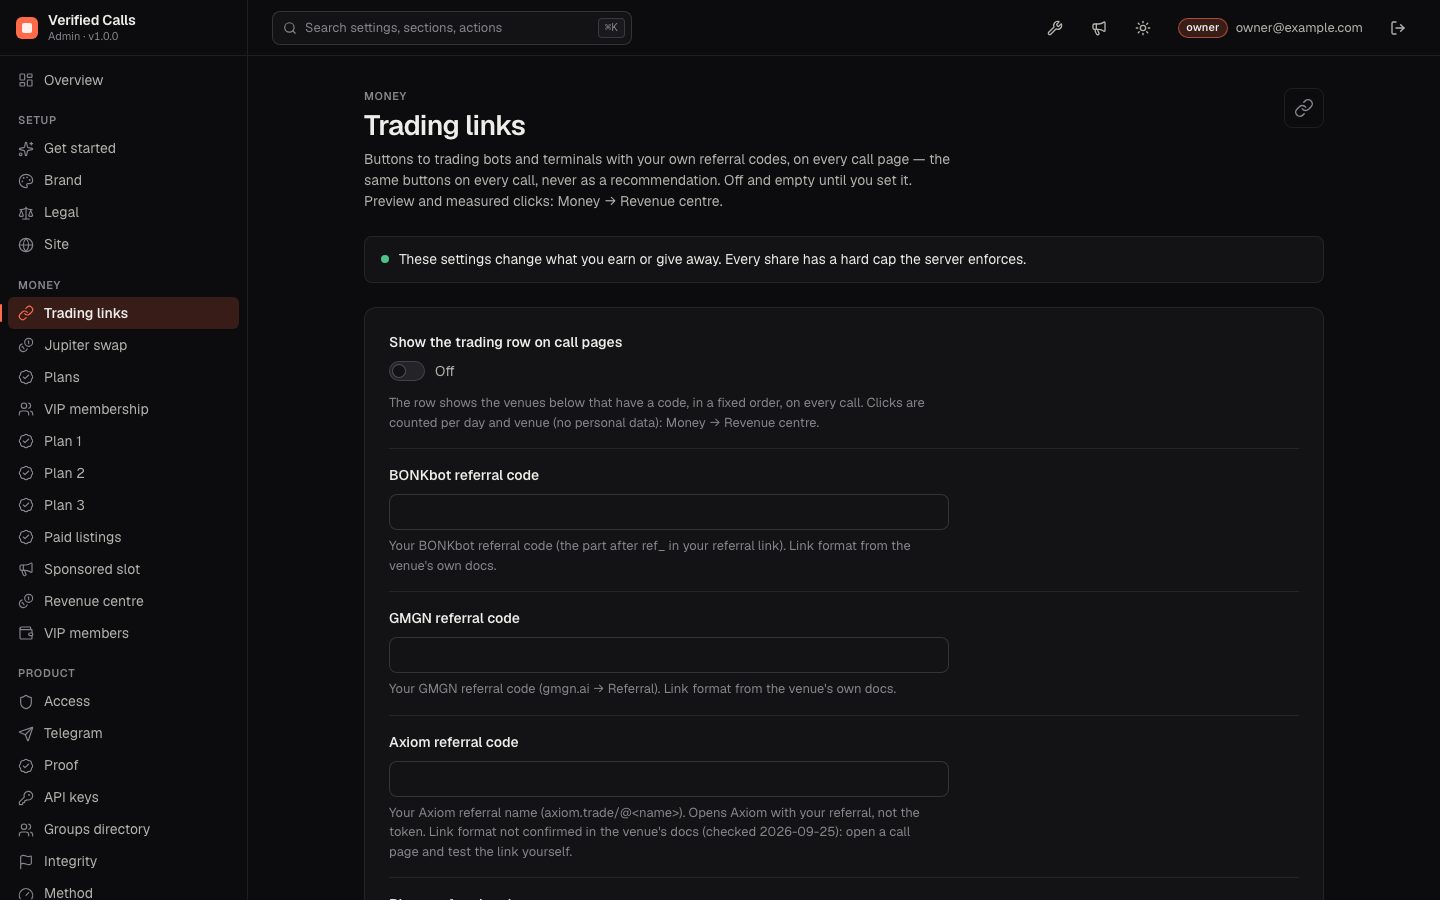Select the Proof sidebar item

point(123,765)
